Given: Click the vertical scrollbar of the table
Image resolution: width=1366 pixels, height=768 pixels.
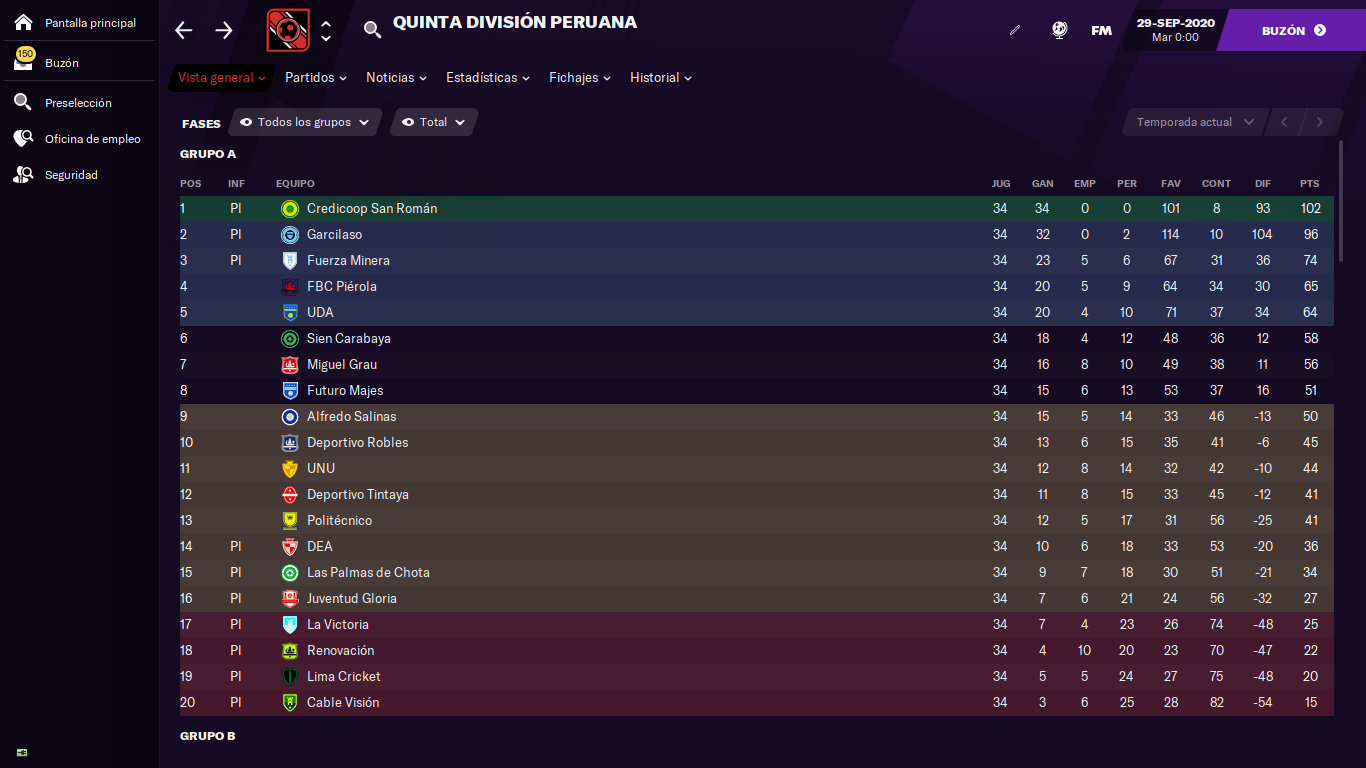Looking at the screenshot, I should point(1342,200).
